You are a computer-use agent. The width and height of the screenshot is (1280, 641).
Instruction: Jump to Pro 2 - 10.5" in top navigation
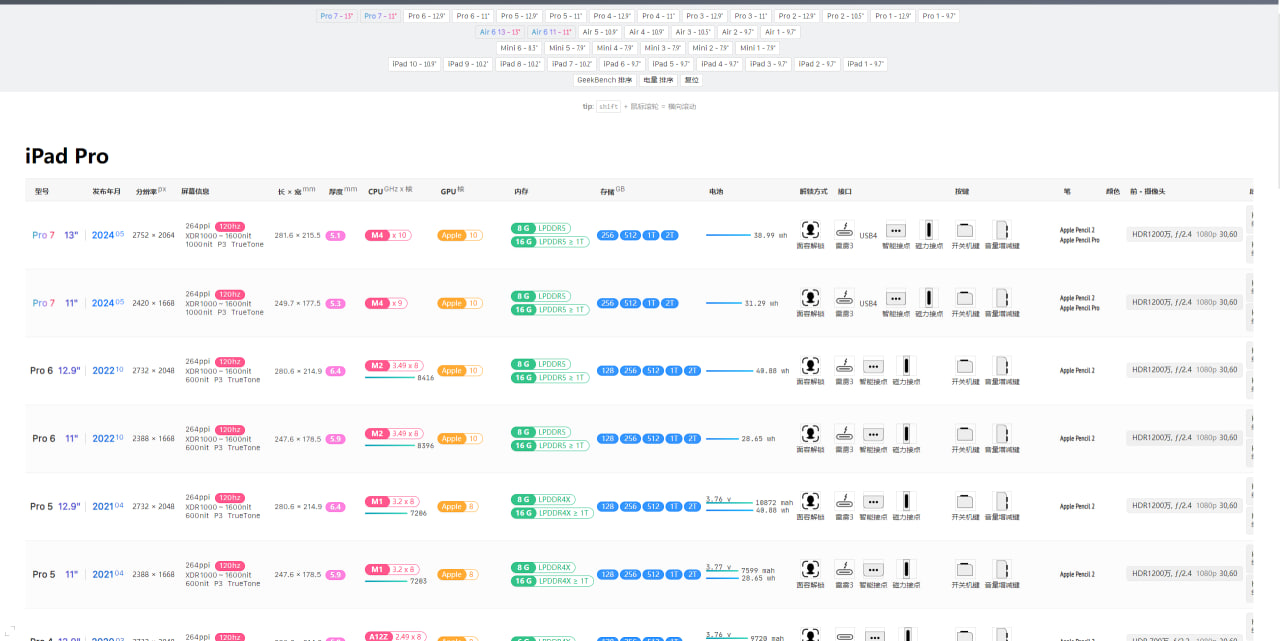tap(845, 16)
